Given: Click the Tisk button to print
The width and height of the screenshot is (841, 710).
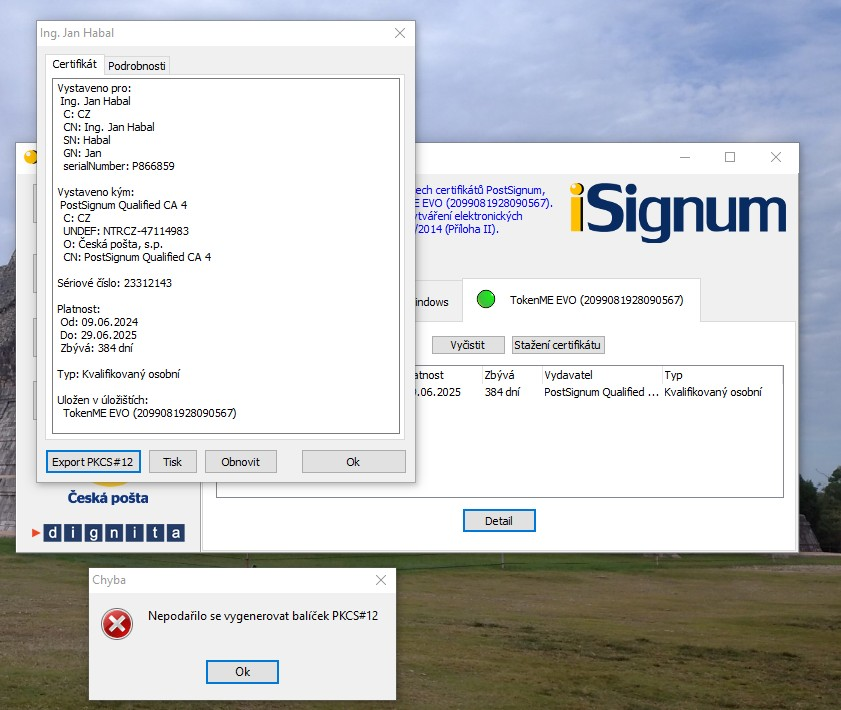Looking at the screenshot, I should 172,461.
